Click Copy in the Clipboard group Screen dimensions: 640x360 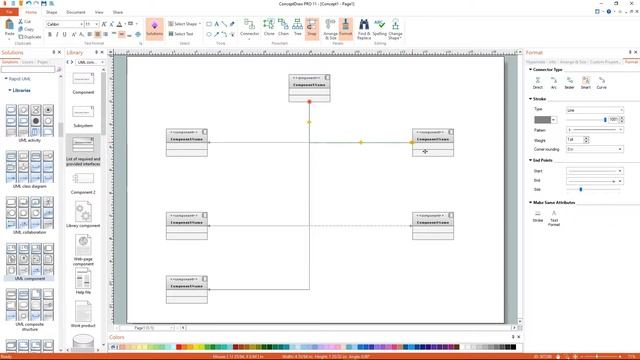[26, 29]
